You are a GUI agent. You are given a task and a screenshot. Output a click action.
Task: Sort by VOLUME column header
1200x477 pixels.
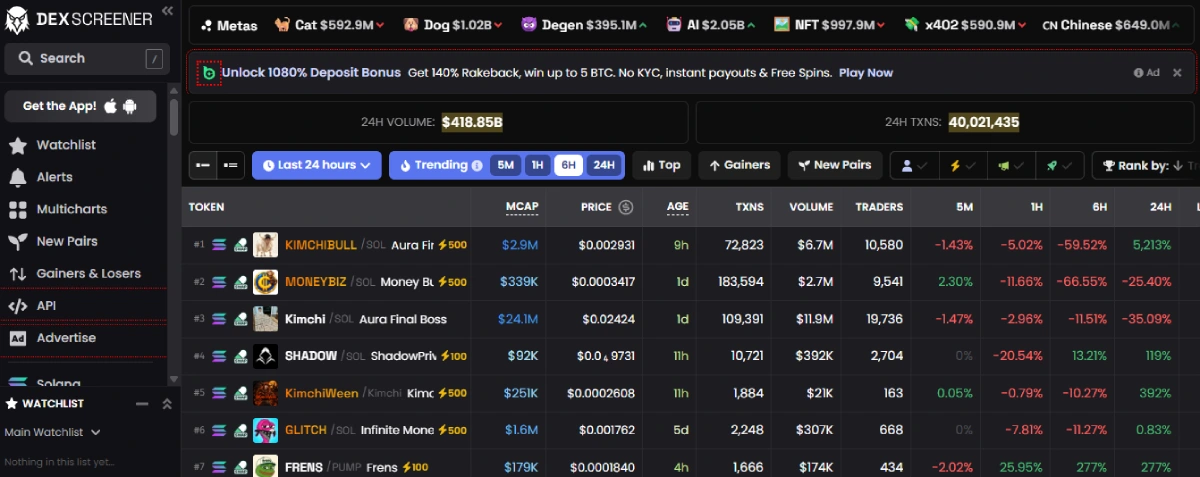pyautogui.click(x=811, y=207)
